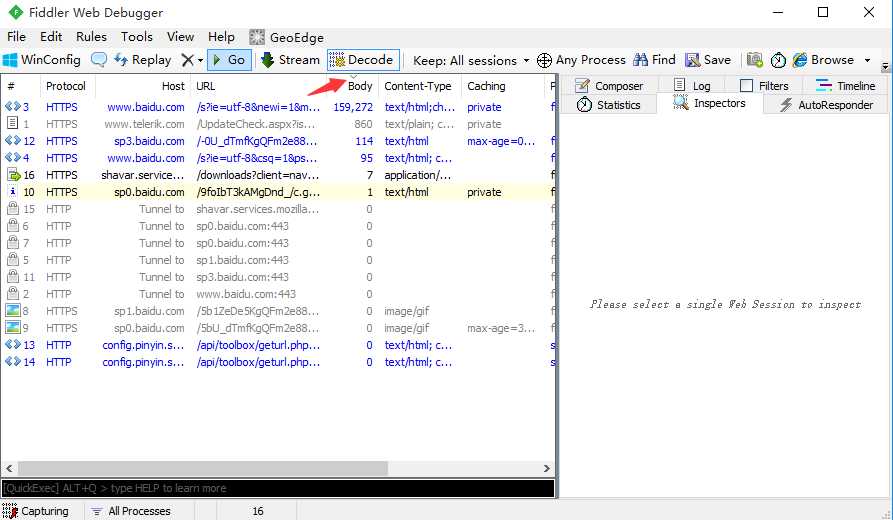Switch to the Inspectors tab

(x=710, y=103)
